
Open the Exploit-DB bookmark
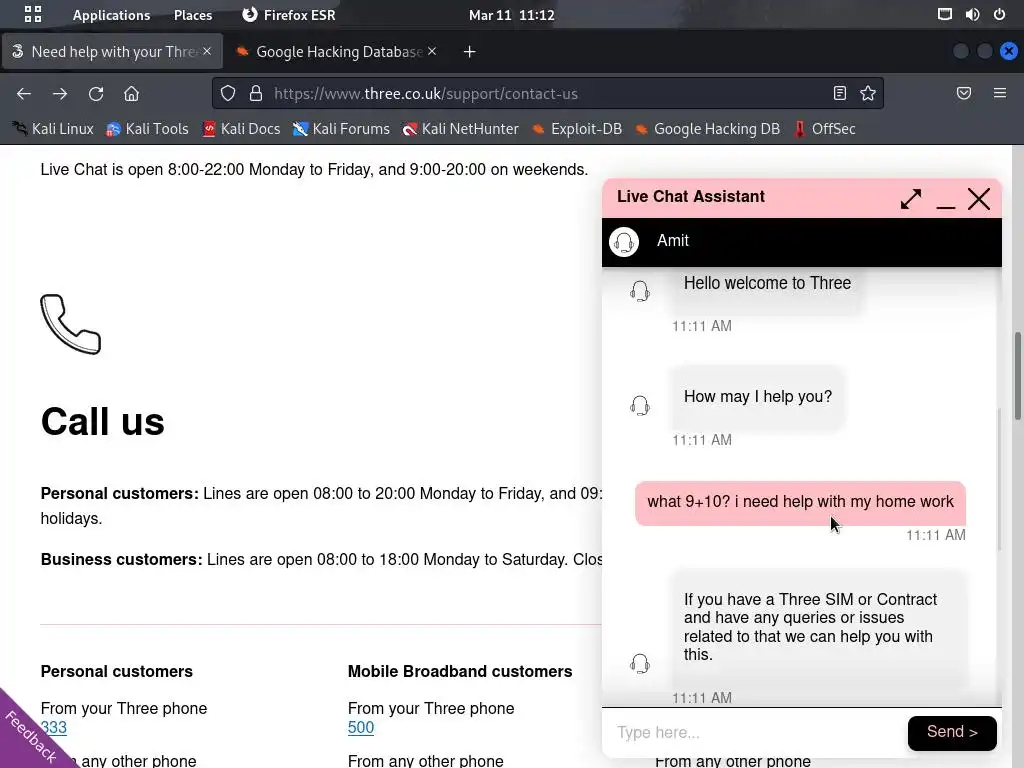pyautogui.click(x=577, y=129)
